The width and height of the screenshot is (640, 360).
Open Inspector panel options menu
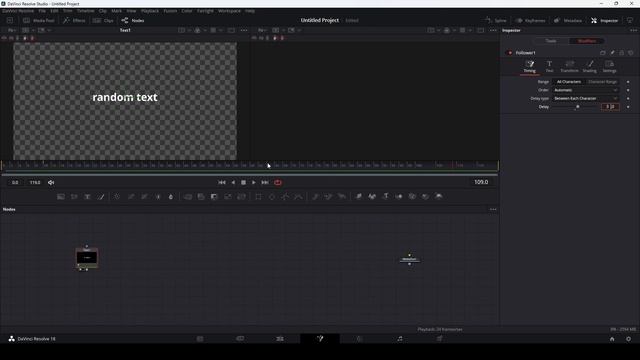pos(633,30)
